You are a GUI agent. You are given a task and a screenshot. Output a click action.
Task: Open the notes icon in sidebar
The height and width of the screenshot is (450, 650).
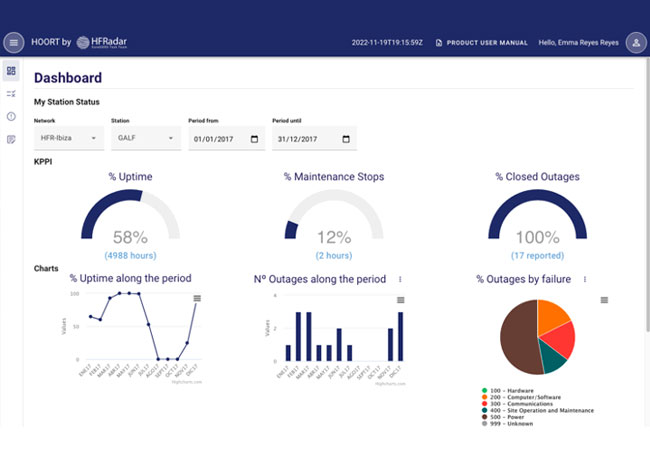tap(11, 139)
